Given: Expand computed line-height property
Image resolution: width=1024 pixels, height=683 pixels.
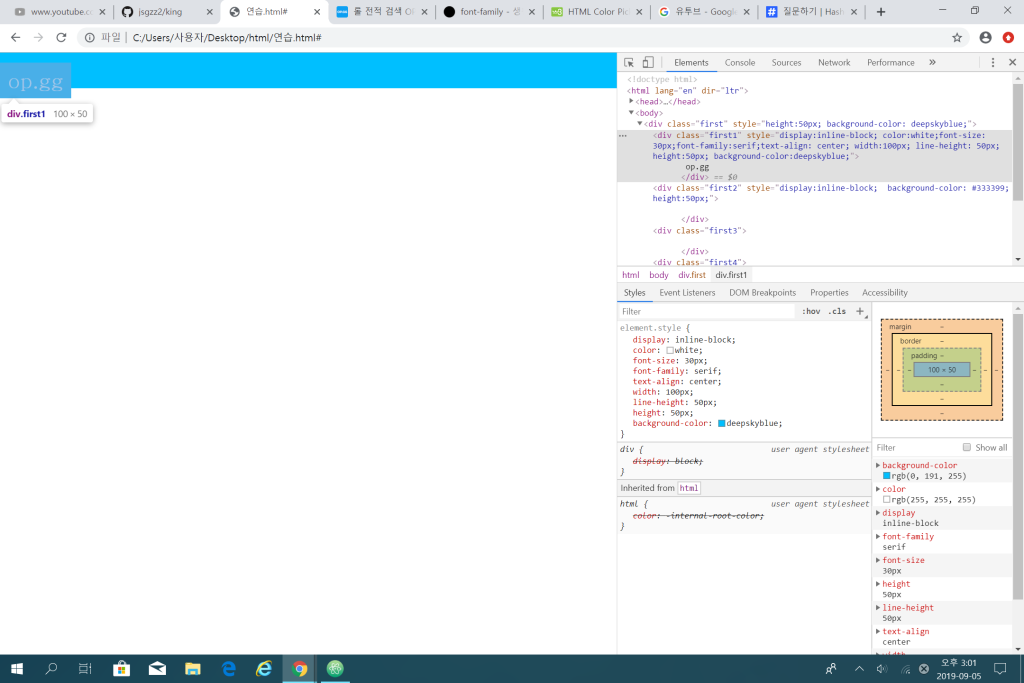Looking at the screenshot, I should tap(878, 607).
